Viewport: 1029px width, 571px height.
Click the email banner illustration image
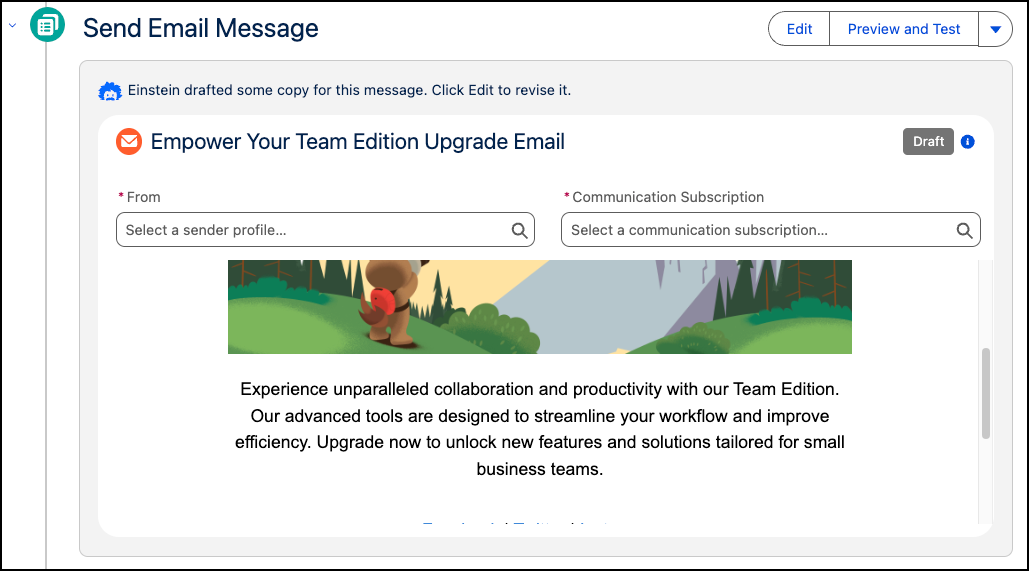pyautogui.click(x=539, y=306)
